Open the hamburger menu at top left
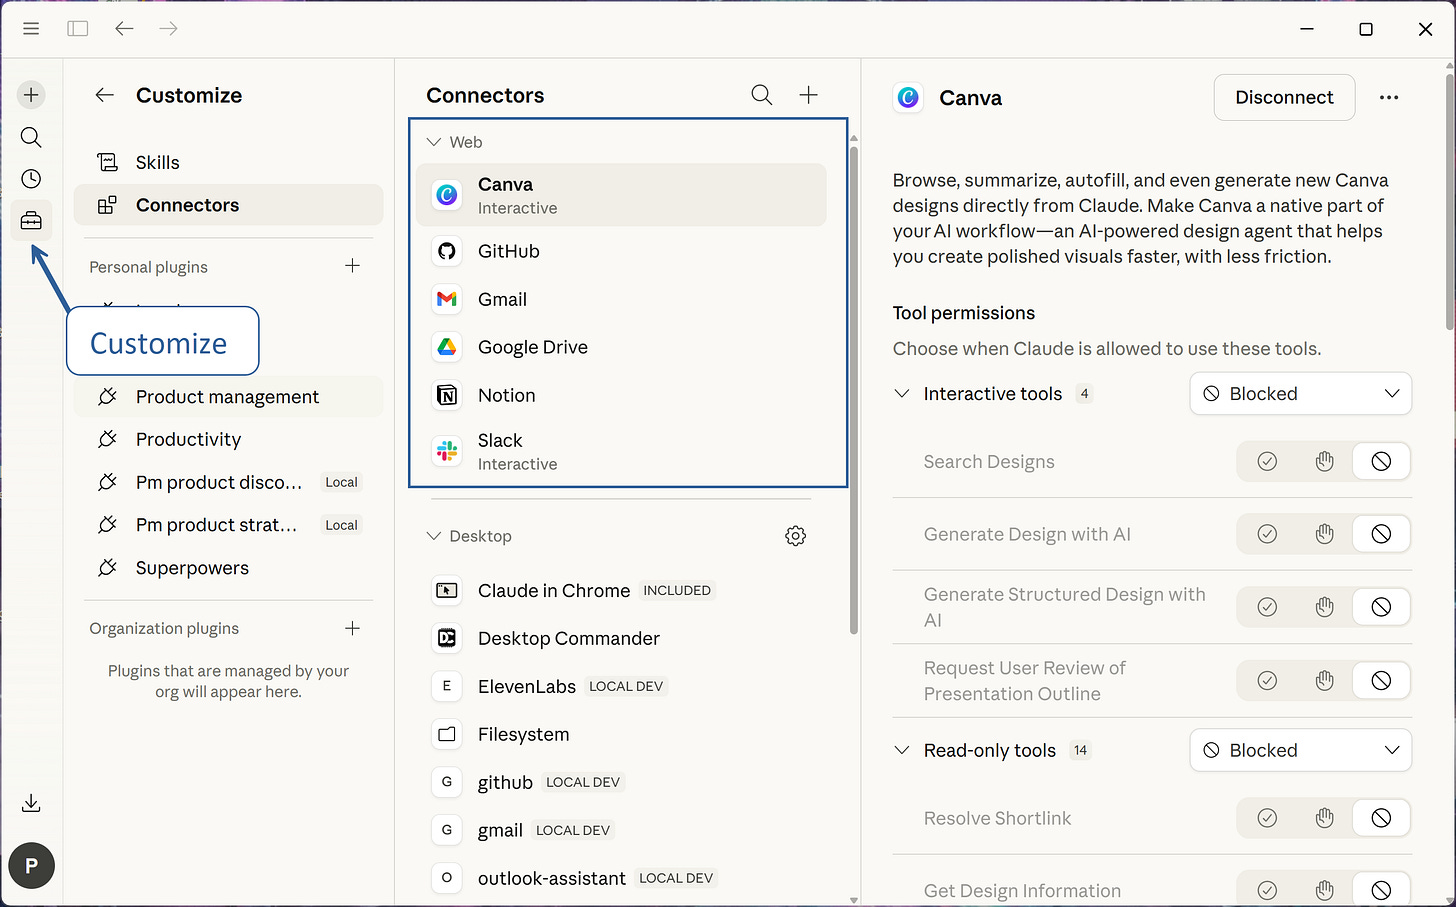1456x907 pixels. click(31, 28)
